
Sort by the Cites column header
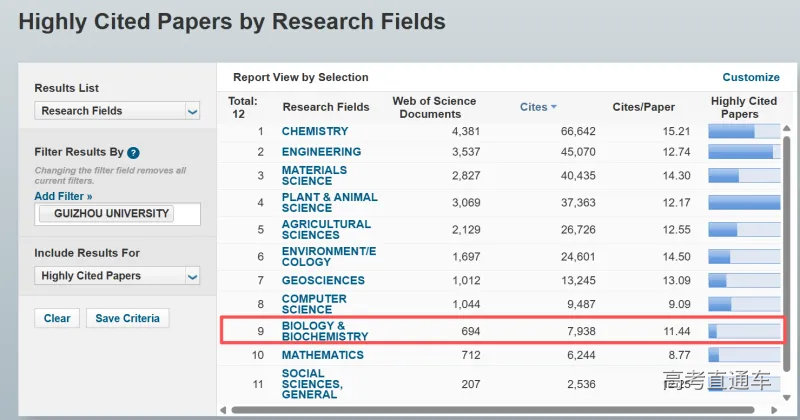[x=533, y=107]
